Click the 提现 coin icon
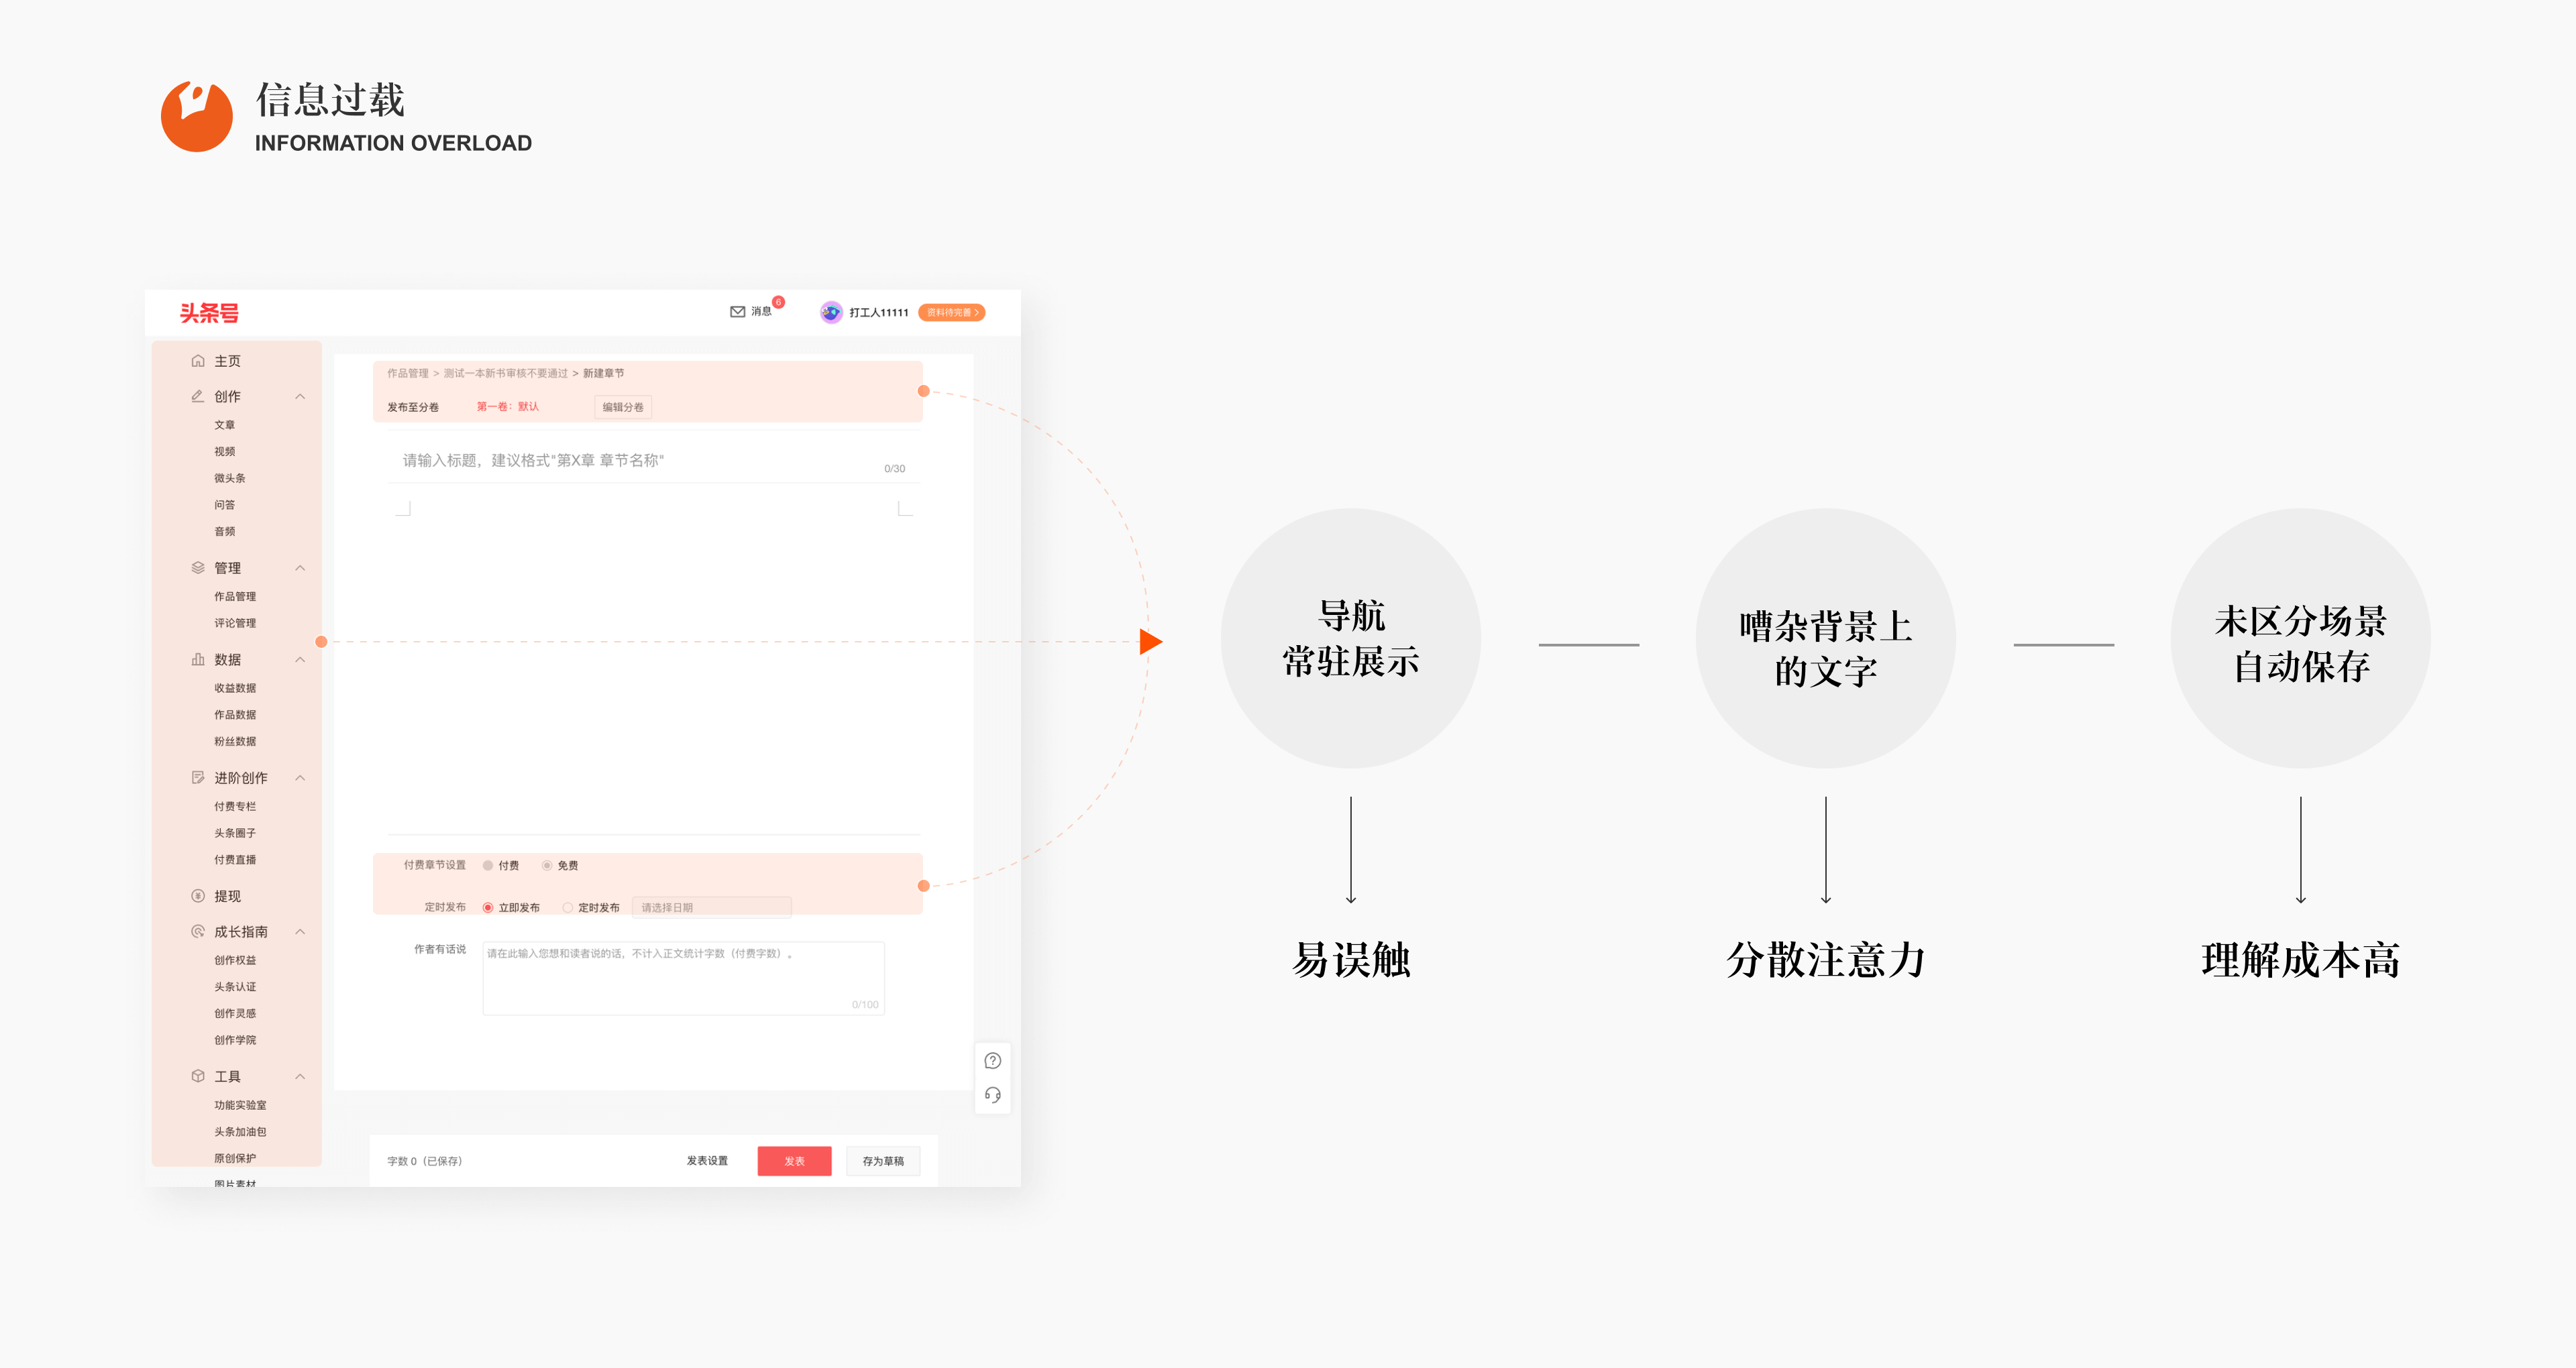 tap(198, 896)
